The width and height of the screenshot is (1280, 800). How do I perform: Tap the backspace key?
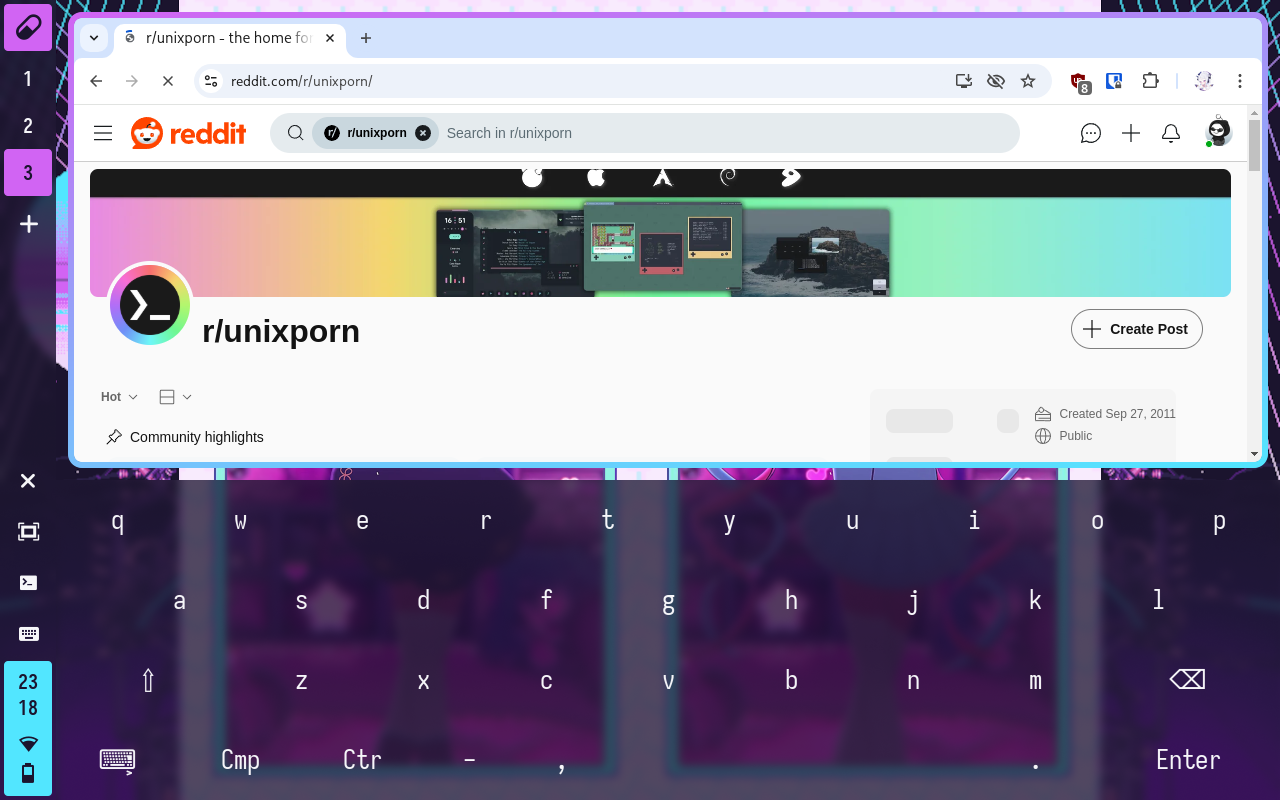click(x=1187, y=680)
